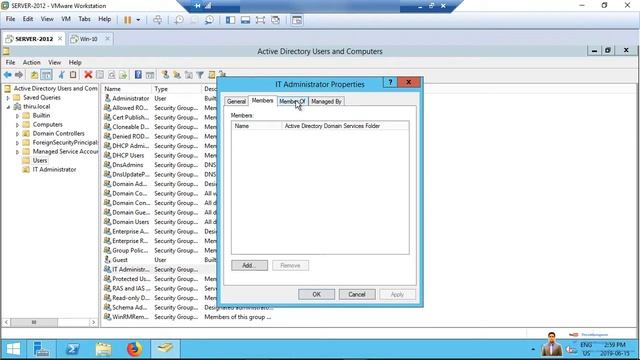Click the red X Delete icon
This screenshot has height=360, width=640.
[x=88, y=75]
